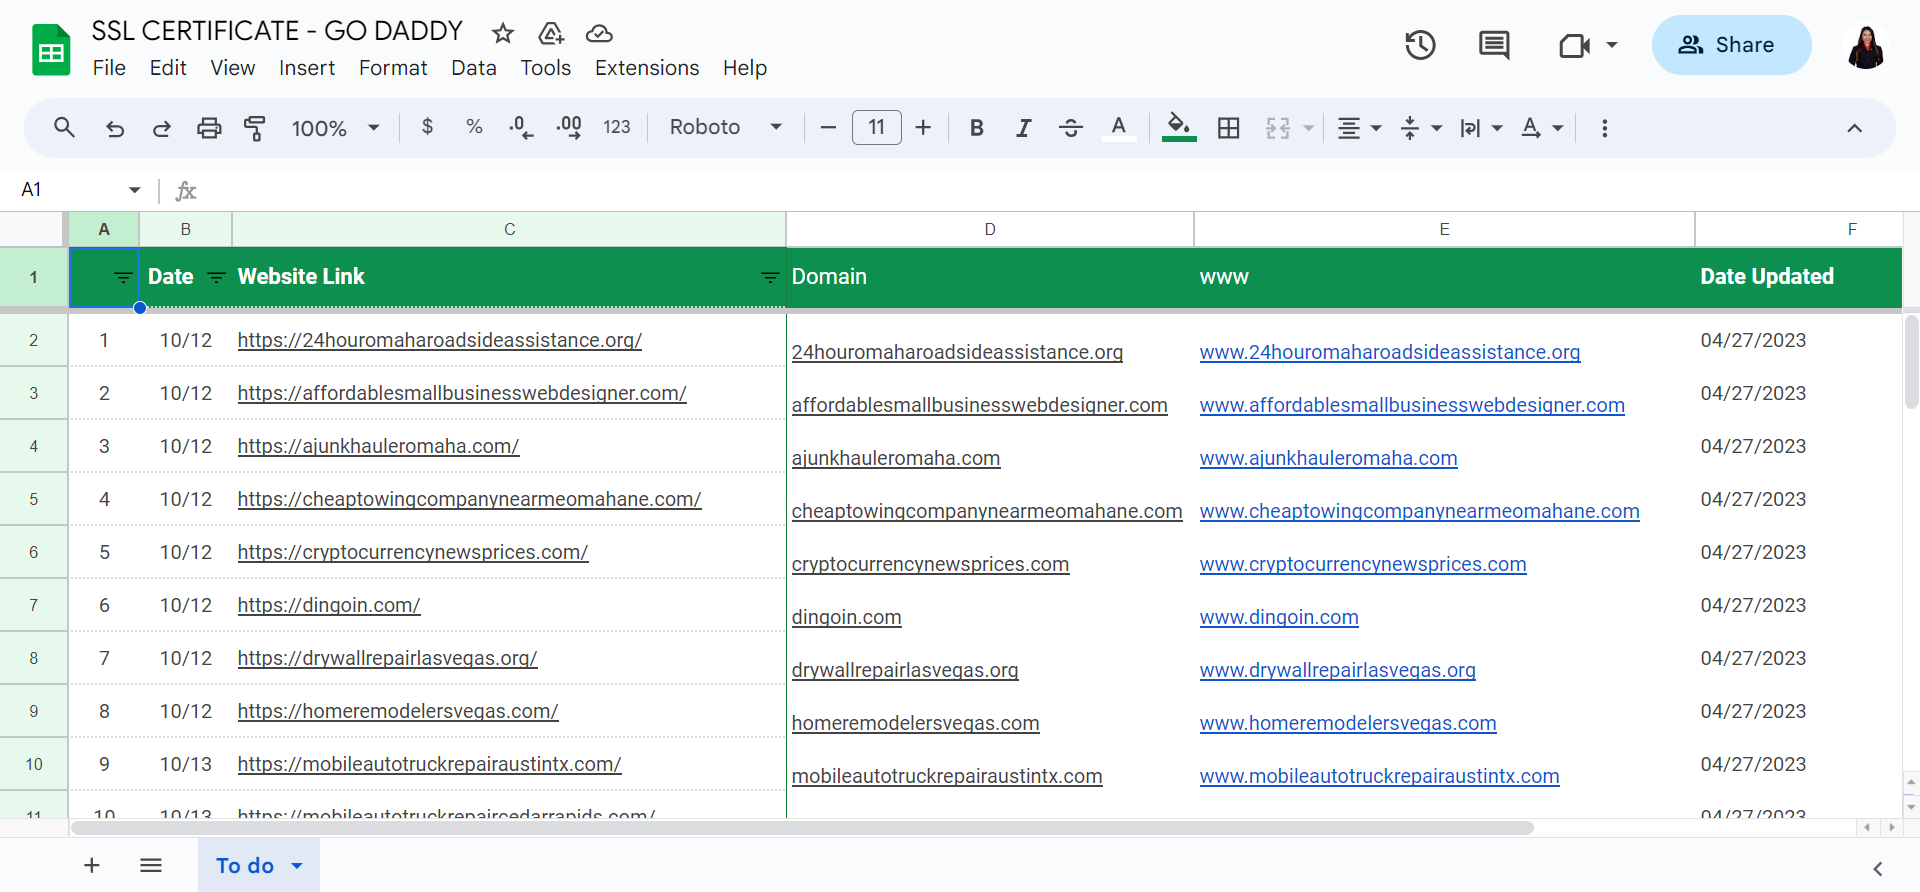Open vertical align dropdown
Viewport: 1920px width, 892px height.
[1421, 128]
